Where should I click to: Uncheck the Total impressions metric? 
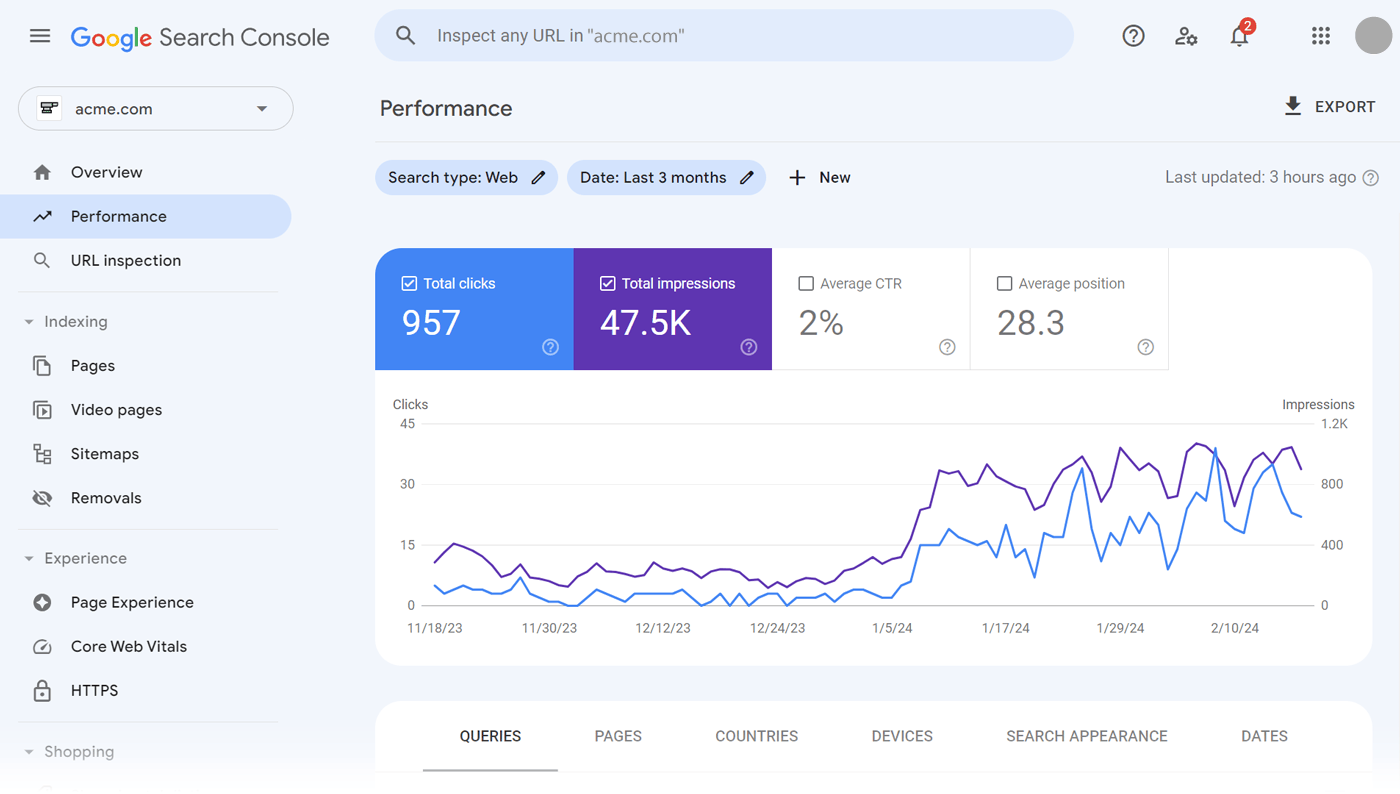pos(607,283)
